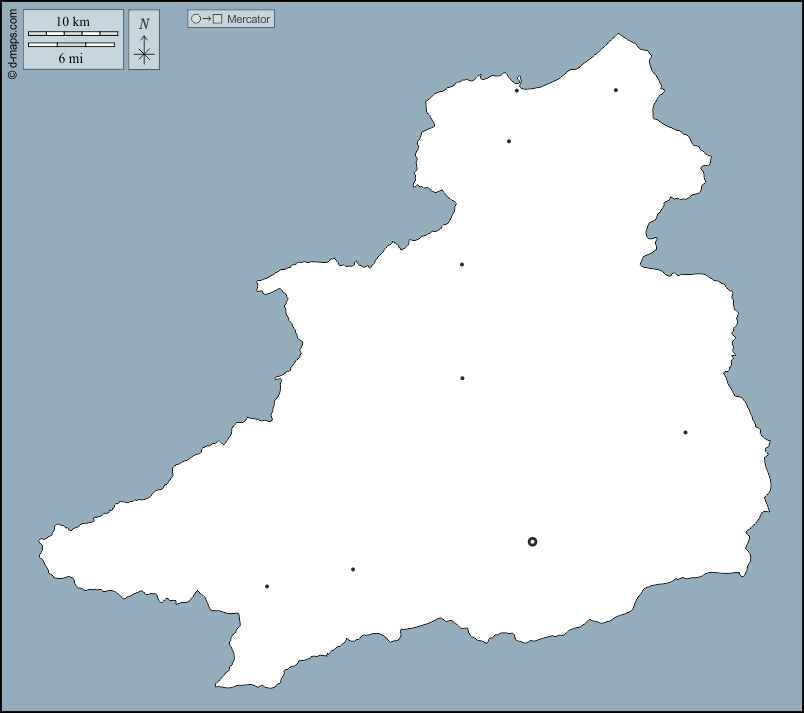Click the d-maps.com copyright link
Screen dimensions: 804x713
pos(10,44)
